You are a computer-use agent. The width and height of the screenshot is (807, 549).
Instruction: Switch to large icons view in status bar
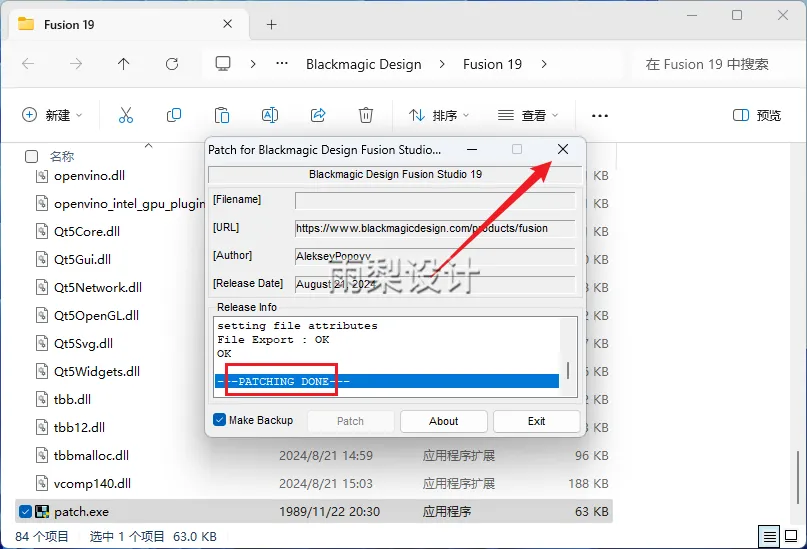point(791,537)
